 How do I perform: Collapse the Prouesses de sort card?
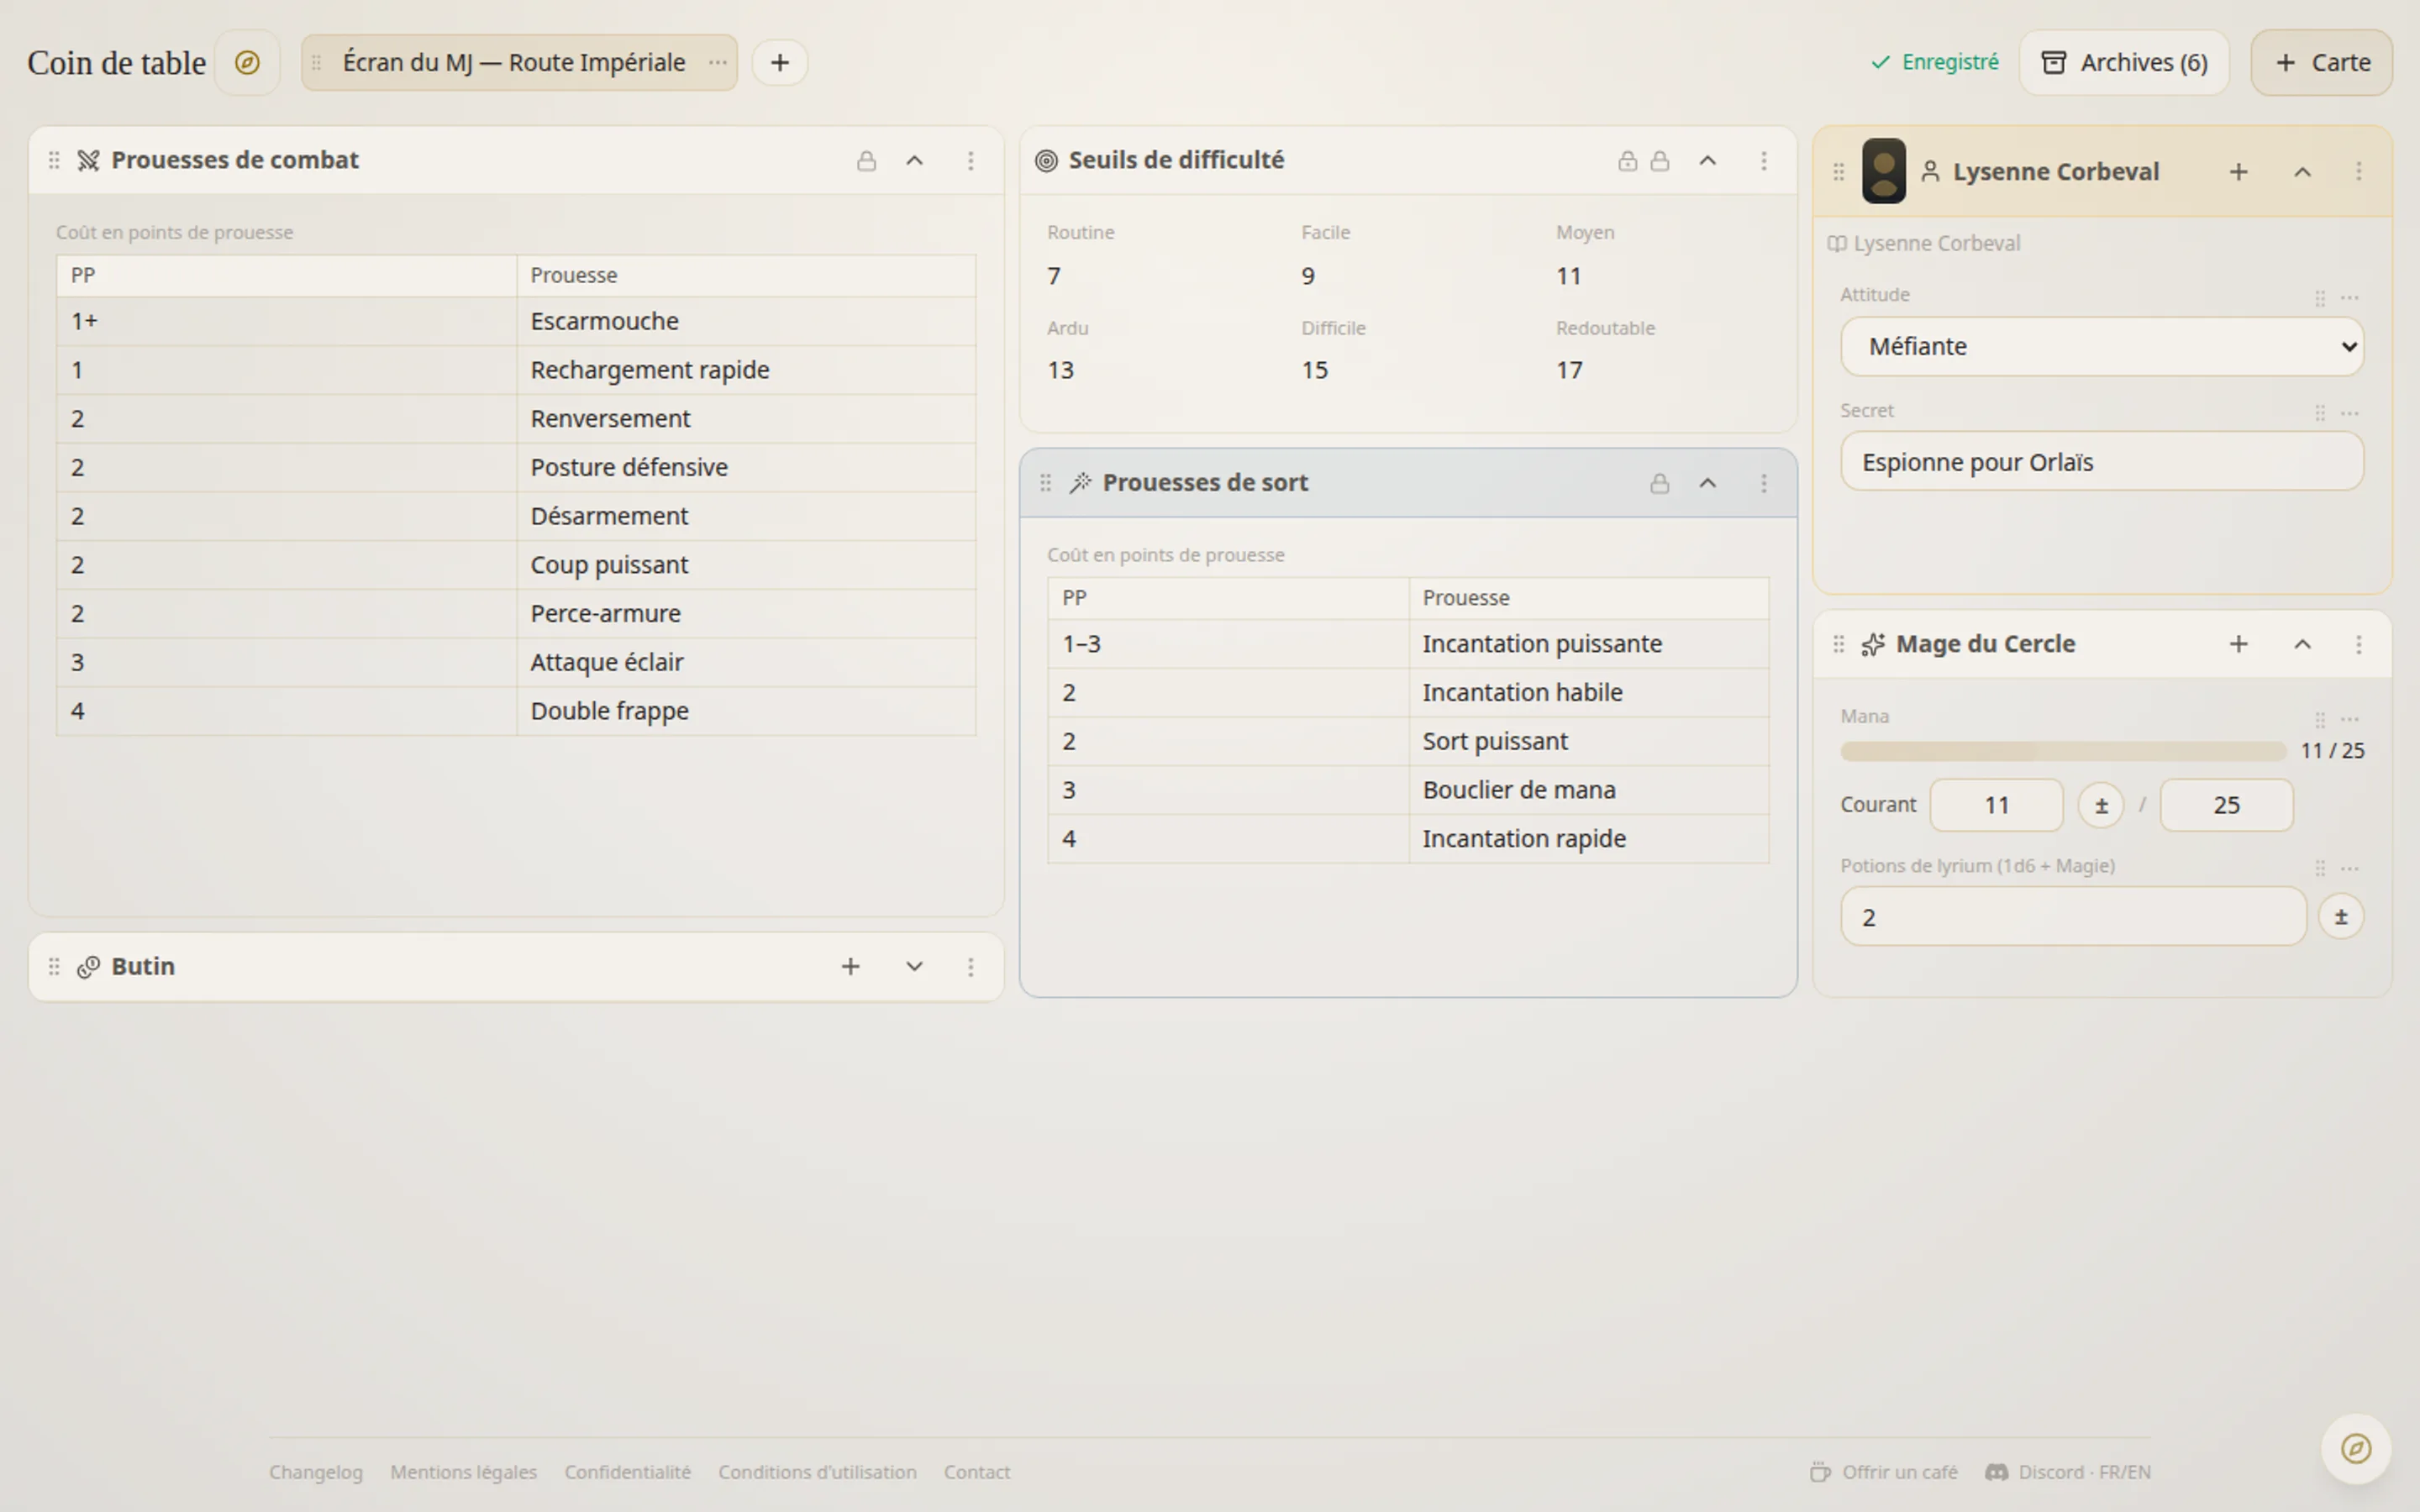pyautogui.click(x=1708, y=483)
